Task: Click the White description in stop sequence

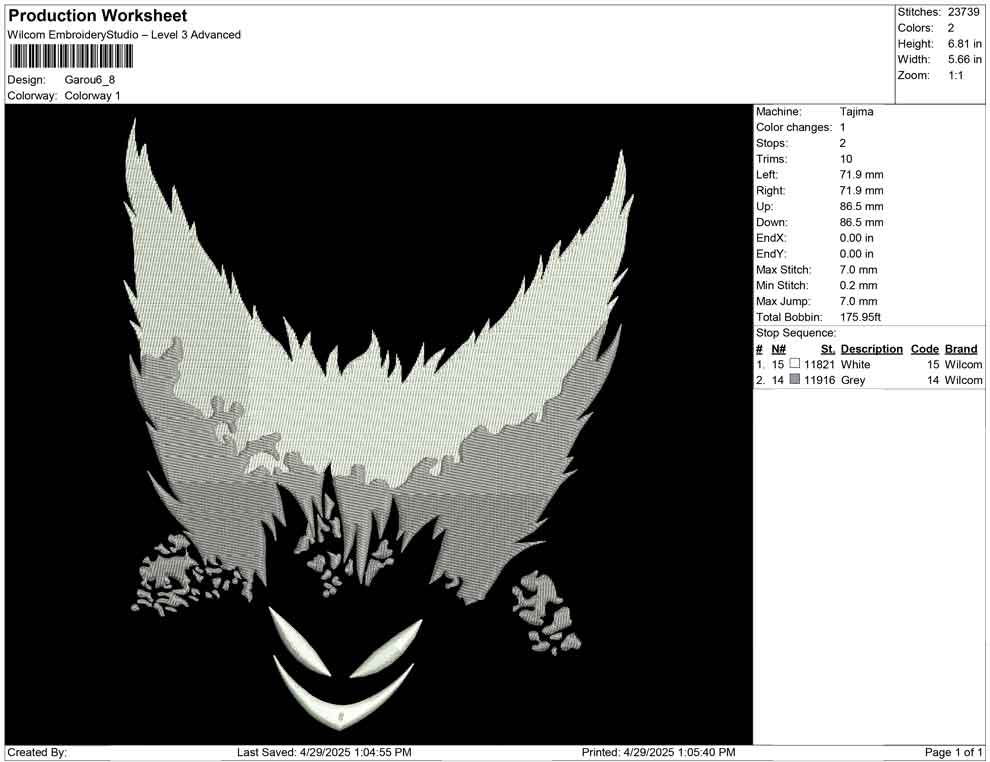Action: click(x=856, y=364)
